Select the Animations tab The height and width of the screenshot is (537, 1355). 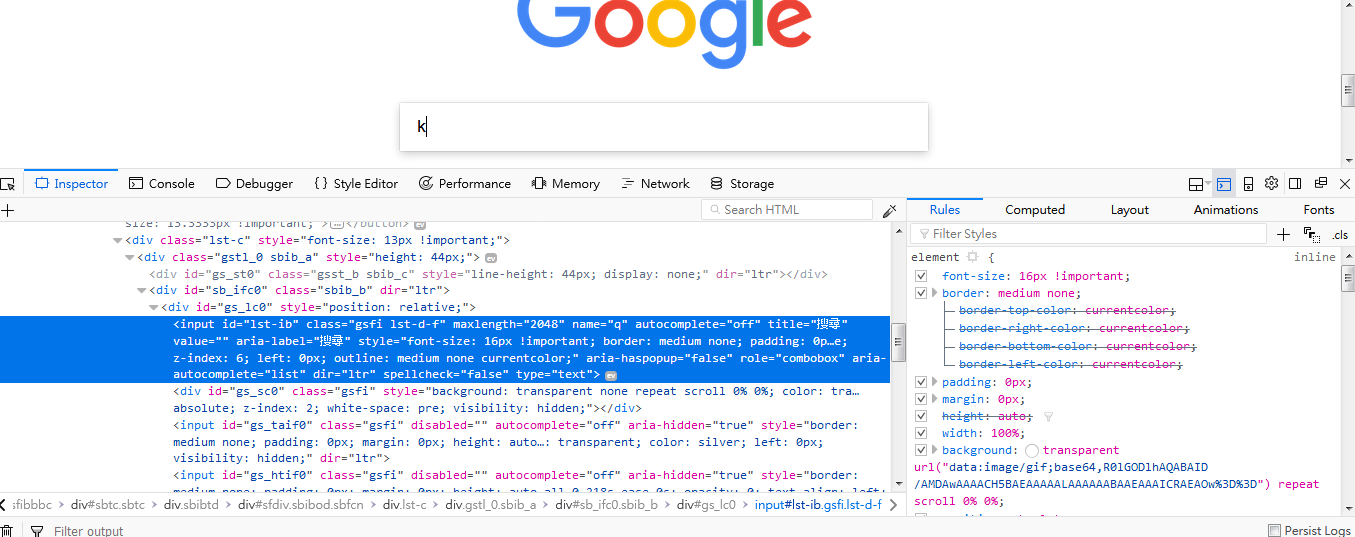[x=1226, y=210]
